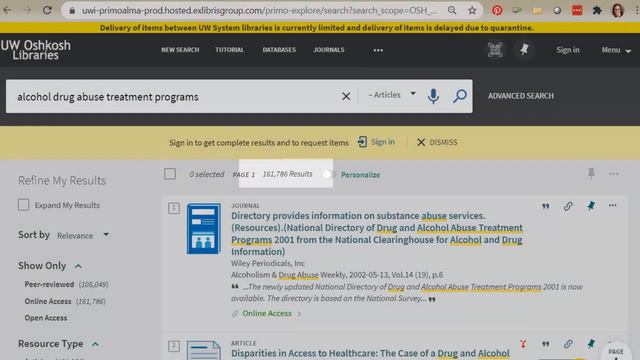Open the browser profile avatar
Screen dimensions: 640x360
click(618, 11)
